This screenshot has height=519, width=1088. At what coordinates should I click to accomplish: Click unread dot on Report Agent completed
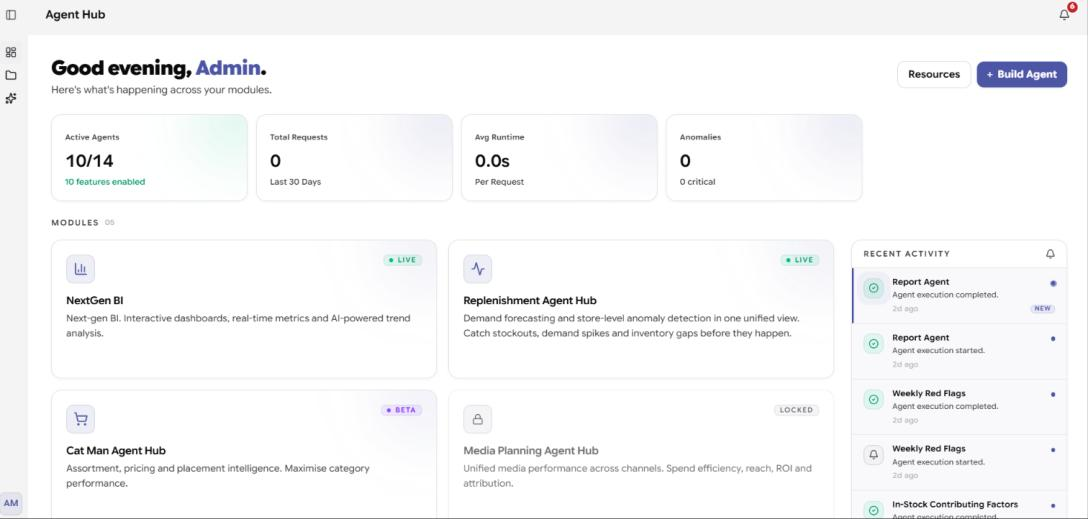(1053, 283)
